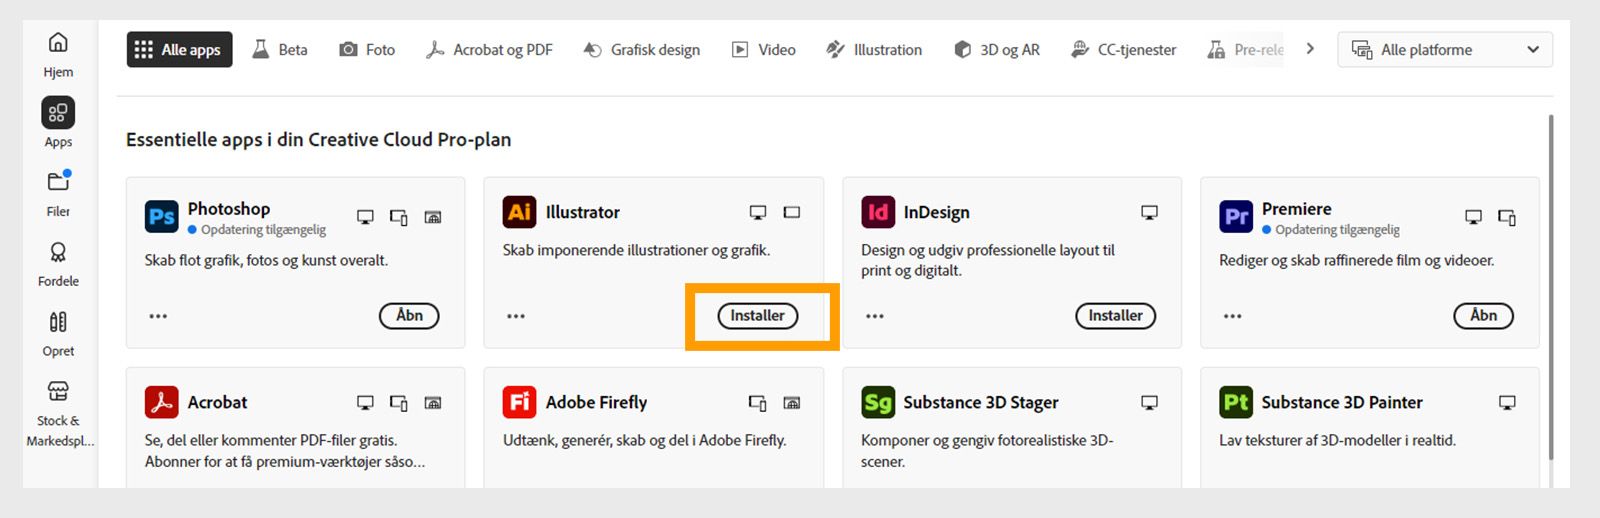Click Adobe Firefly's web platform icon
The height and width of the screenshot is (518, 1600).
pos(792,403)
